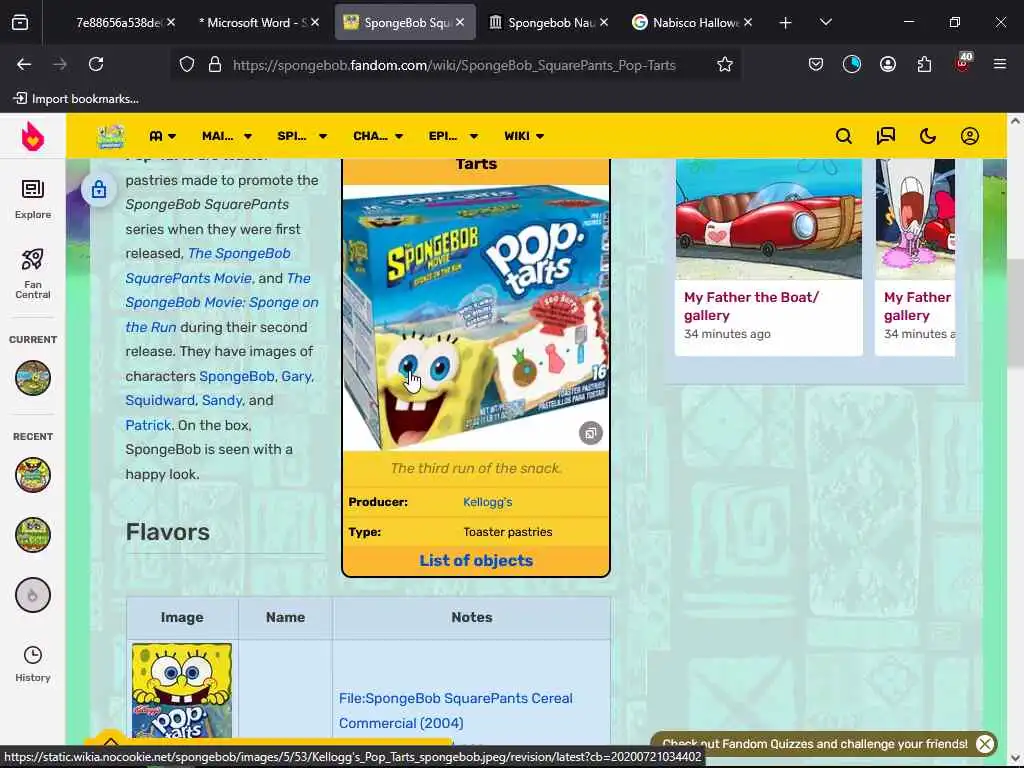The width and height of the screenshot is (1024, 768).
Task: Switch to the Microsoft Word tab
Action: tap(251, 23)
